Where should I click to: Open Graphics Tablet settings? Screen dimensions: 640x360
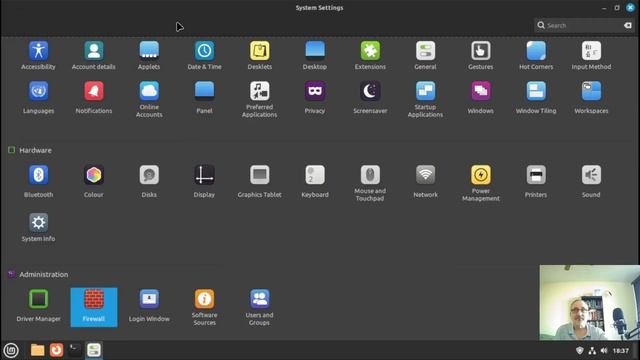point(260,182)
